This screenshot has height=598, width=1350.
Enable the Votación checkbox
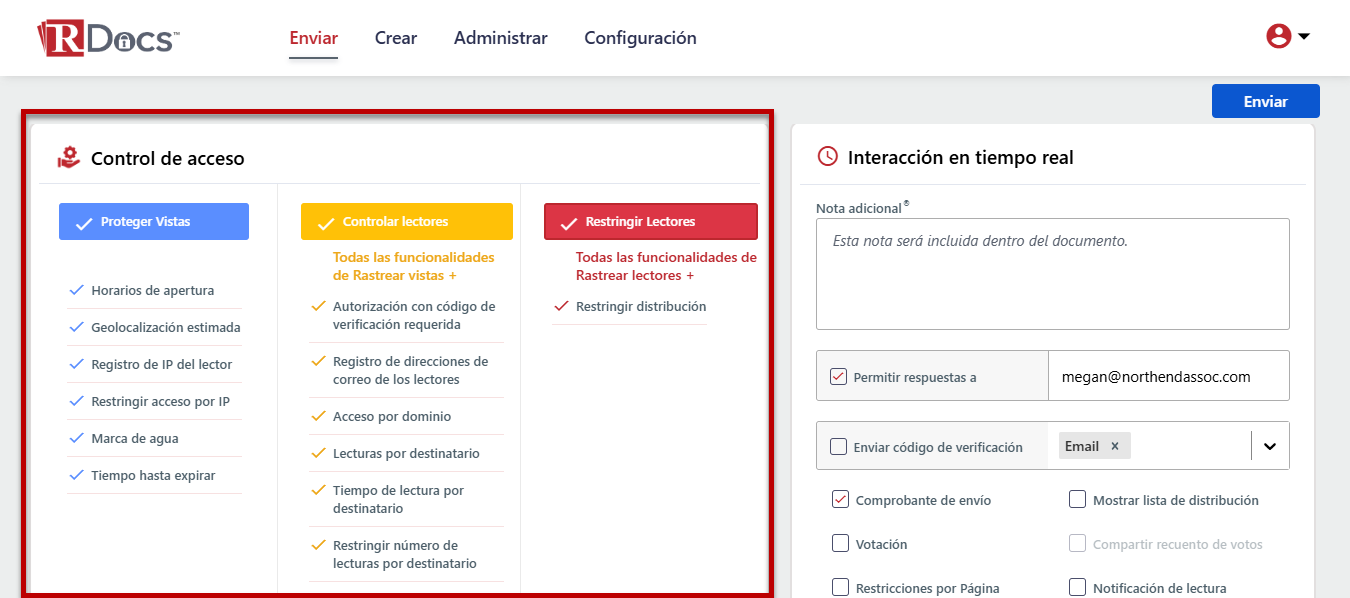click(840, 544)
